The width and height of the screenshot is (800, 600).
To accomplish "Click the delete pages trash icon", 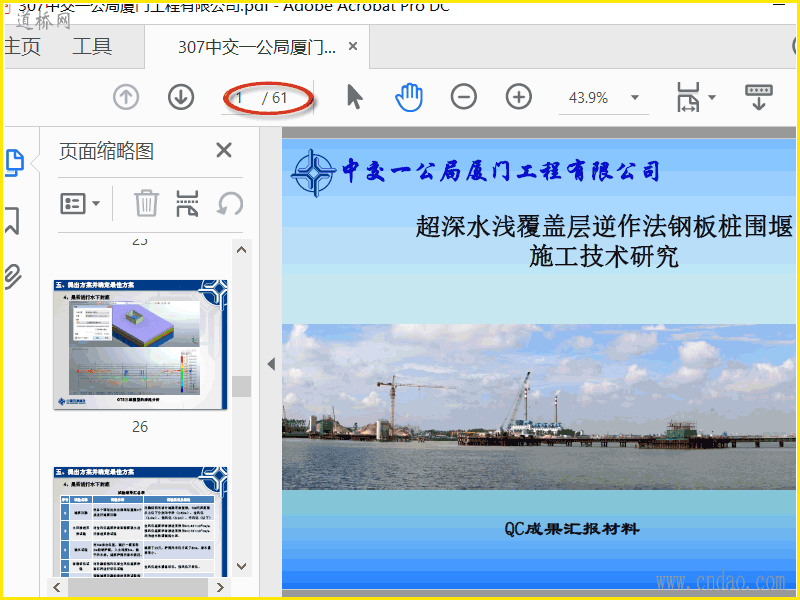I will point(146,204).
